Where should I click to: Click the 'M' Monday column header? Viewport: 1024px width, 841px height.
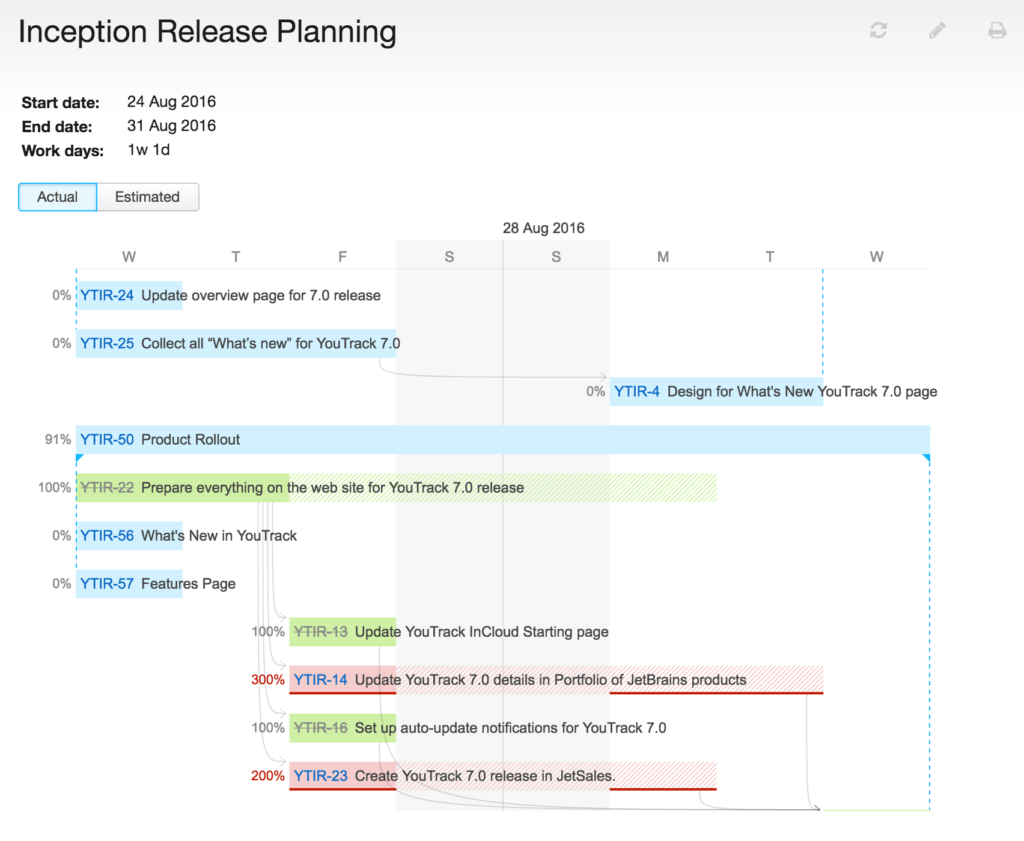point(663,257)
